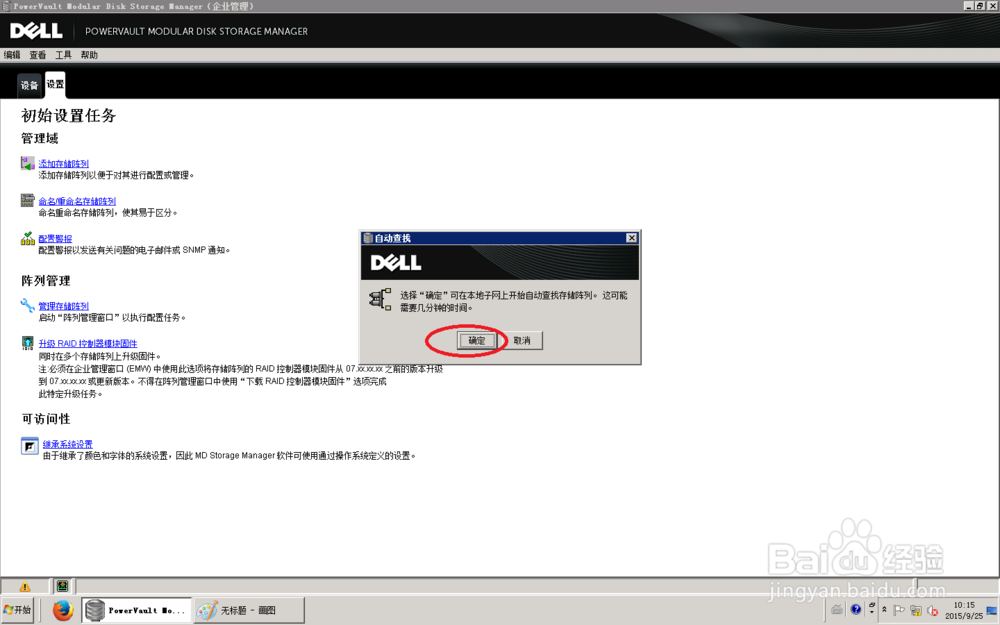Switch to the 设置 tab

(x=55, y=85)
